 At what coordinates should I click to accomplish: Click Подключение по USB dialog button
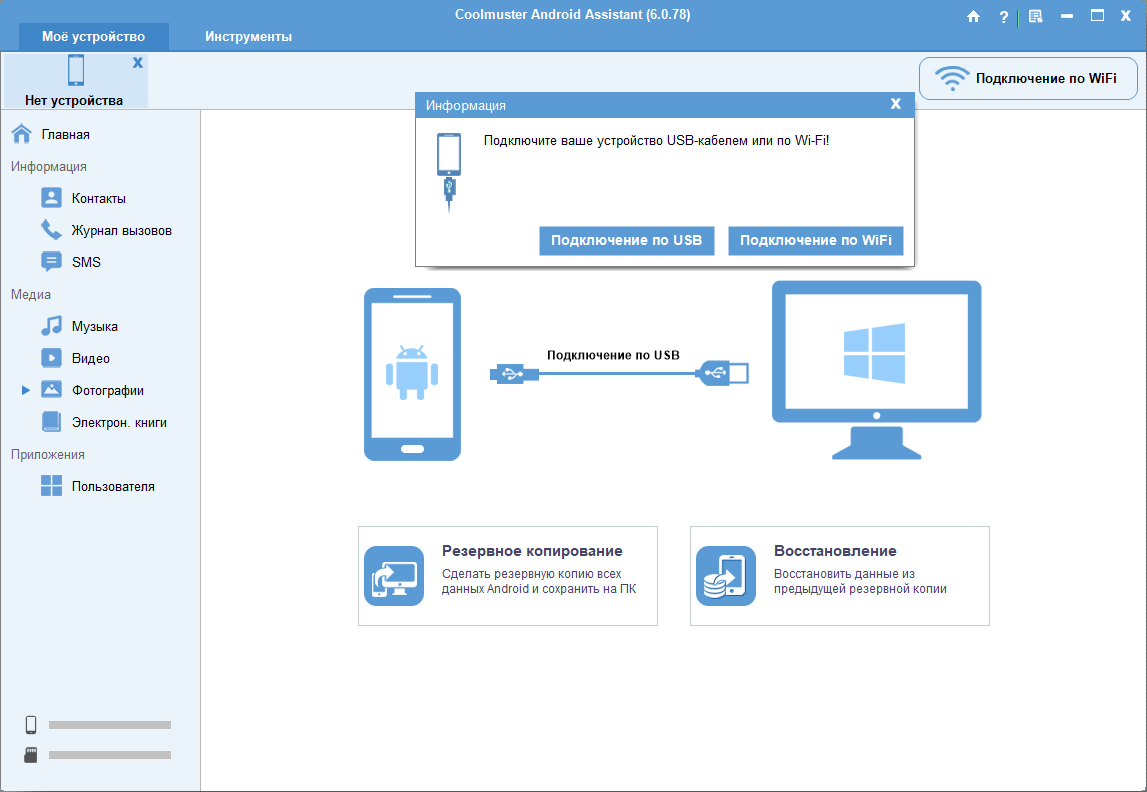[626, 241]
